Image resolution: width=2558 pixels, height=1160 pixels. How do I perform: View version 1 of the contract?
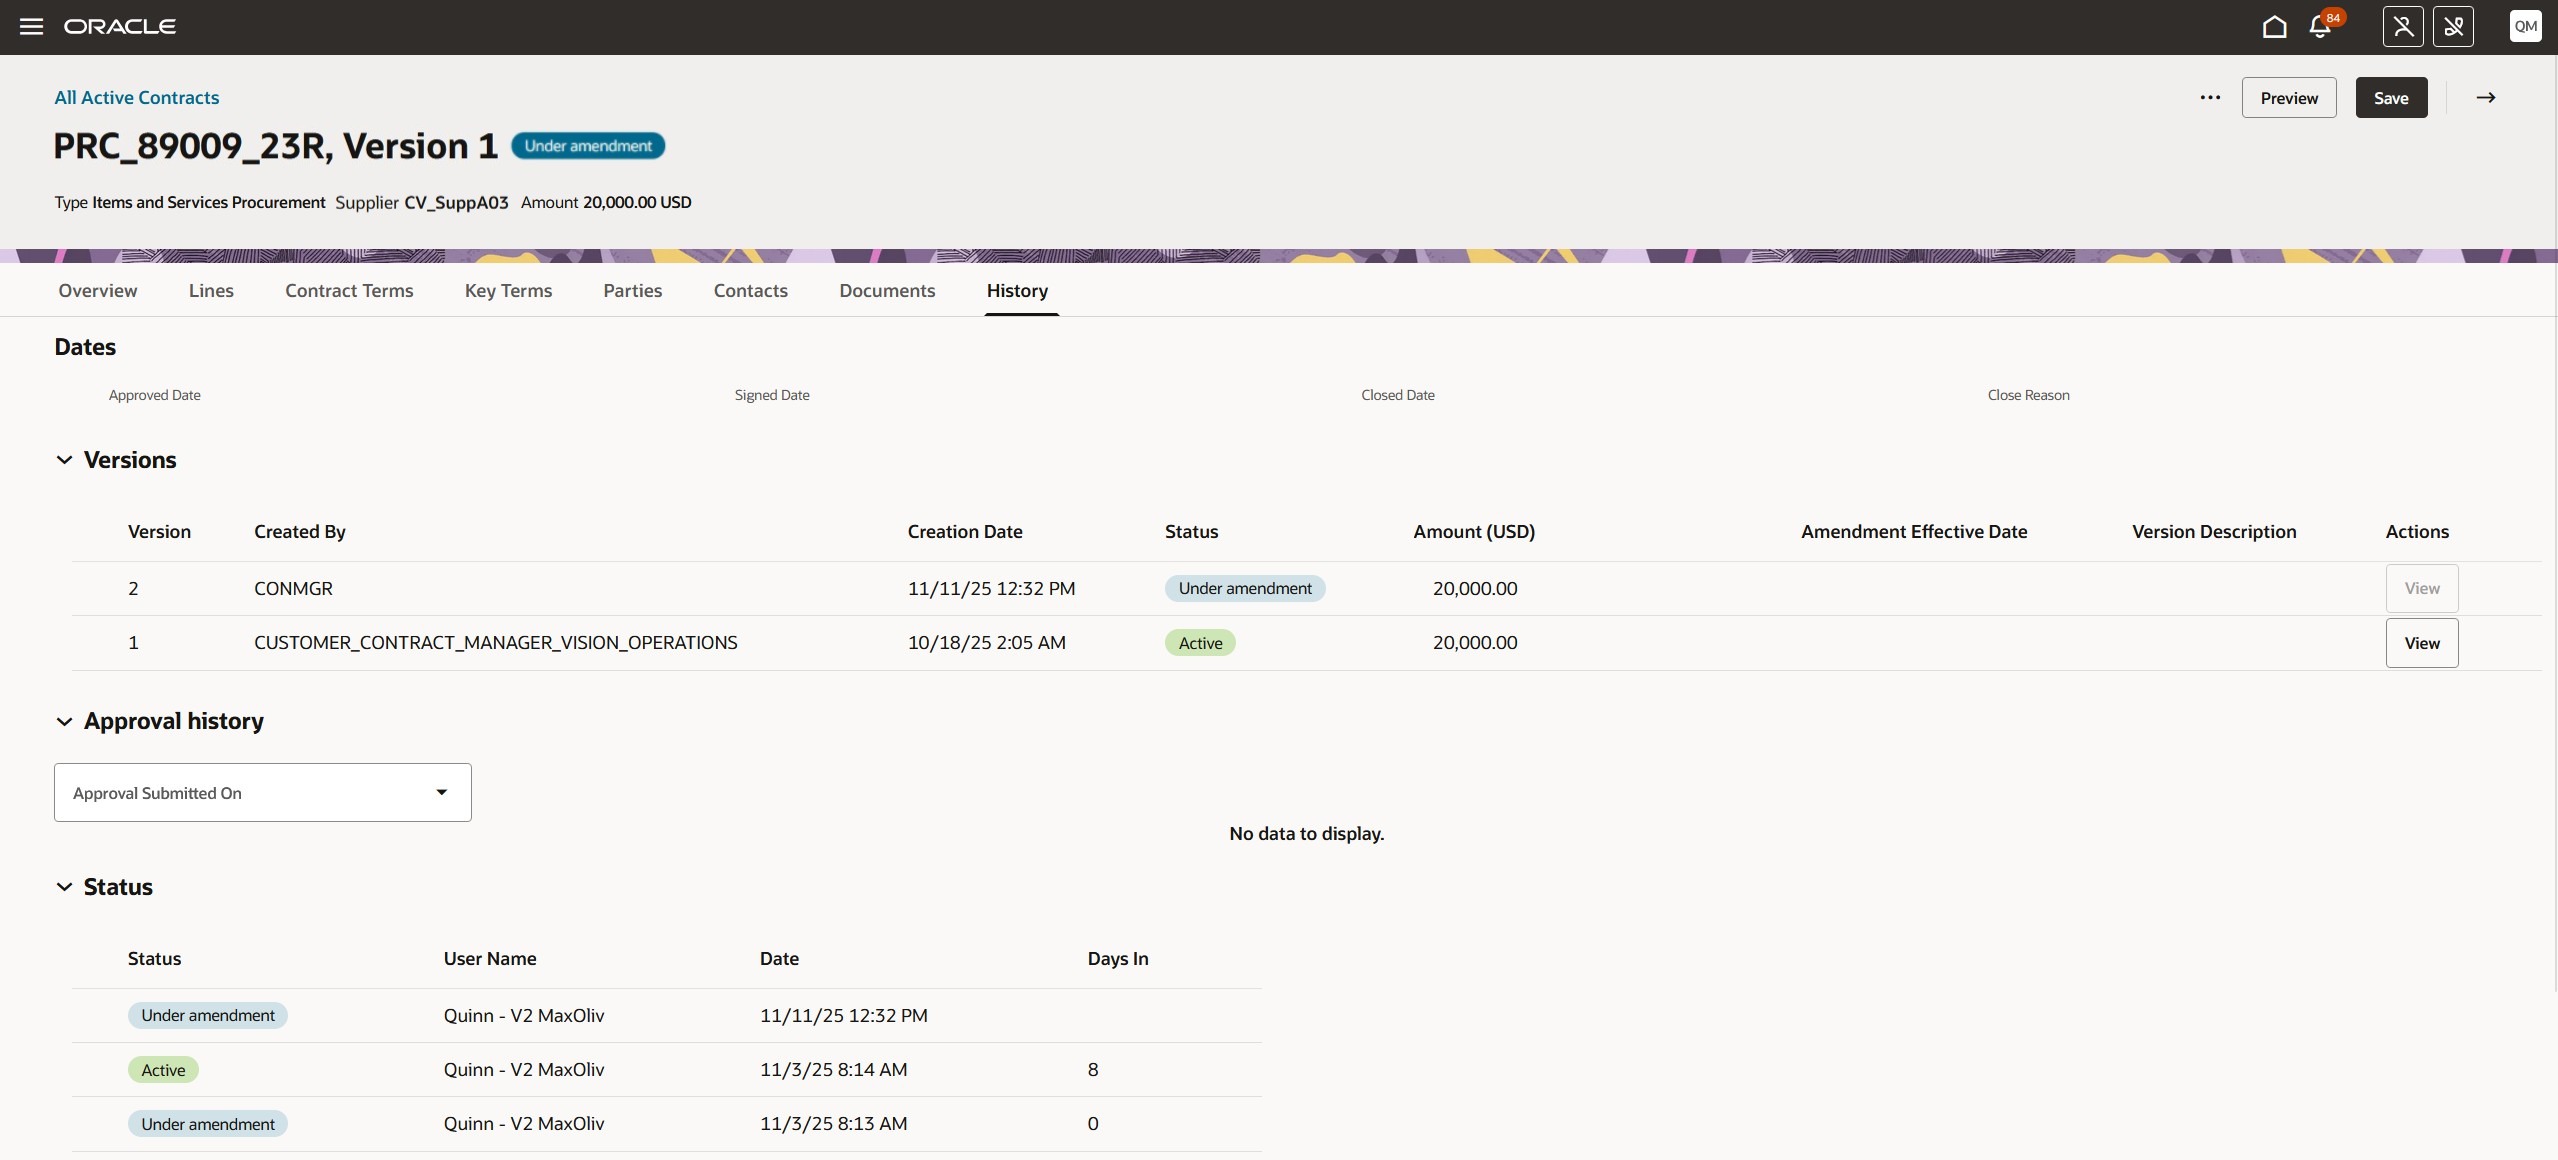(2421, 643)
